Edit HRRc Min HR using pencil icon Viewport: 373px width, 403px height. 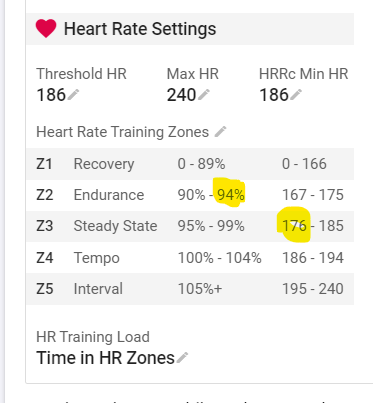point(296,95)
